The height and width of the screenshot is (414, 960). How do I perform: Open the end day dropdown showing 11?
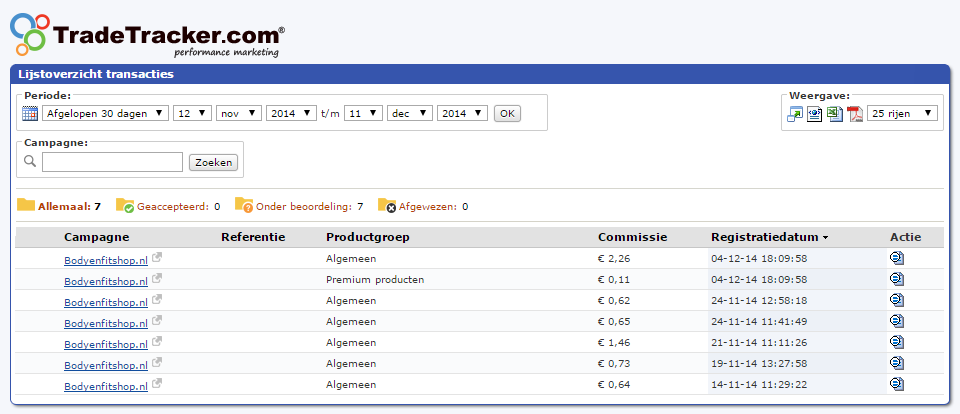click(364, 113)
